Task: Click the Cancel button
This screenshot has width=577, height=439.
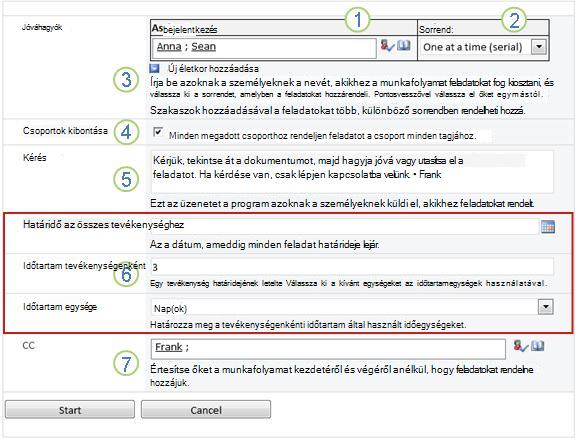Action: tap(206, 410)
